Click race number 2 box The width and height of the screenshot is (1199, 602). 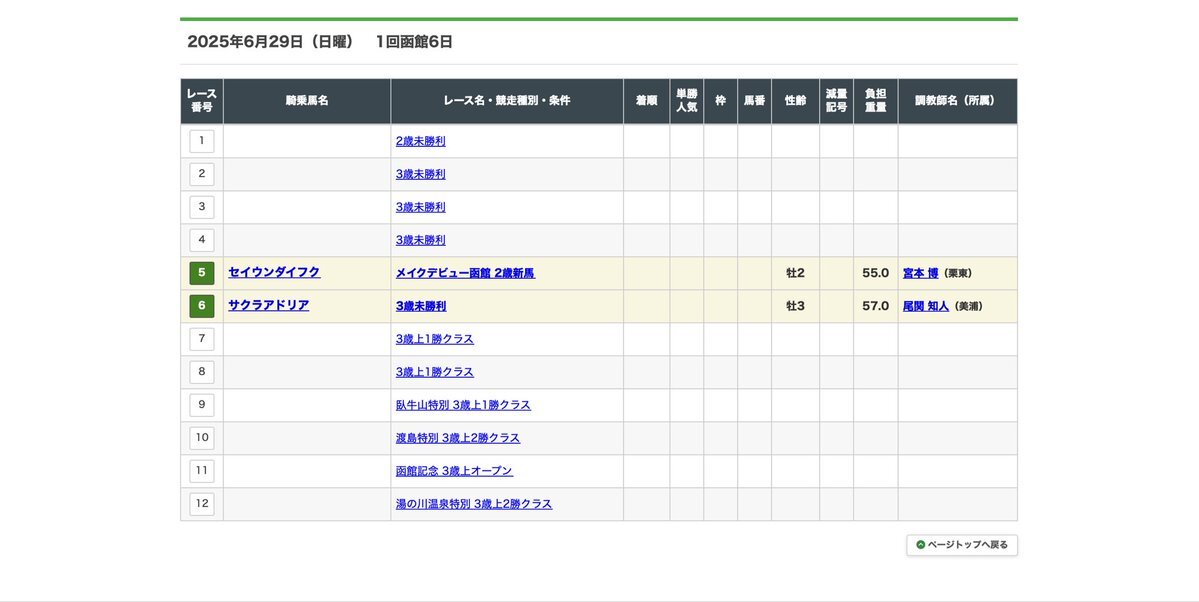[202, 174]
